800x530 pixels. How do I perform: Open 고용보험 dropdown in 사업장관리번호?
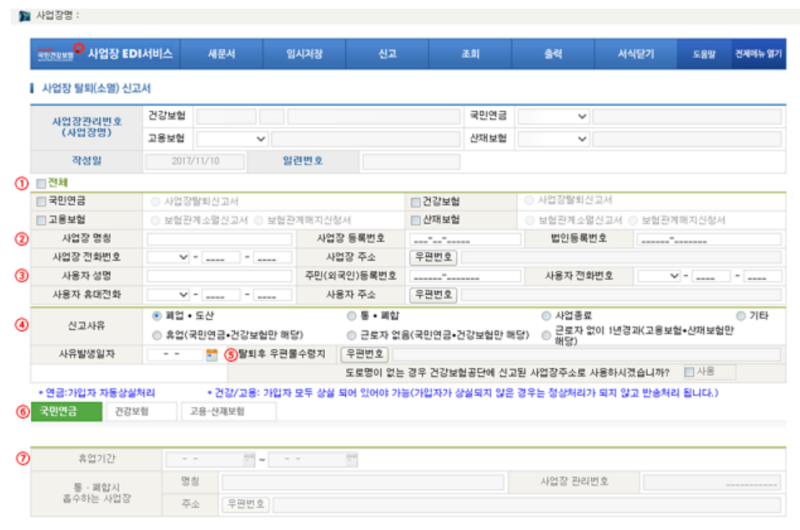(x=233, y=139)
